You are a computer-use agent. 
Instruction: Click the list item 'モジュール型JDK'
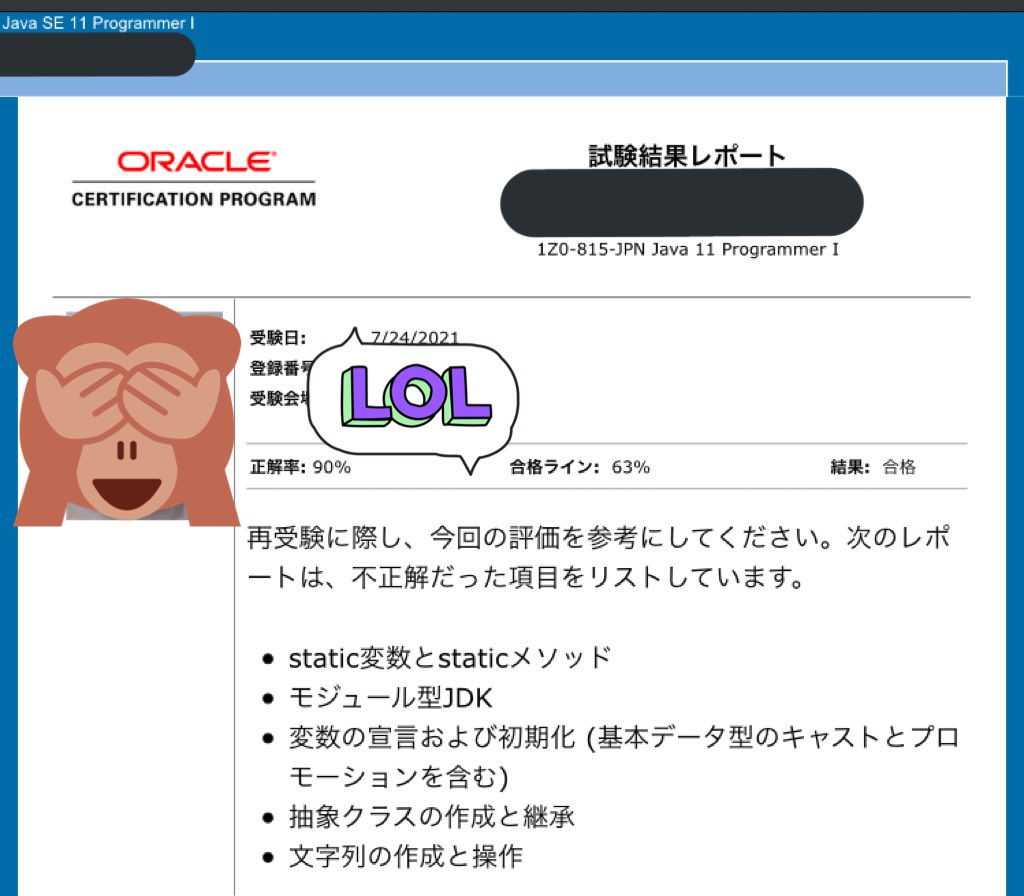(x=391, y=697)
